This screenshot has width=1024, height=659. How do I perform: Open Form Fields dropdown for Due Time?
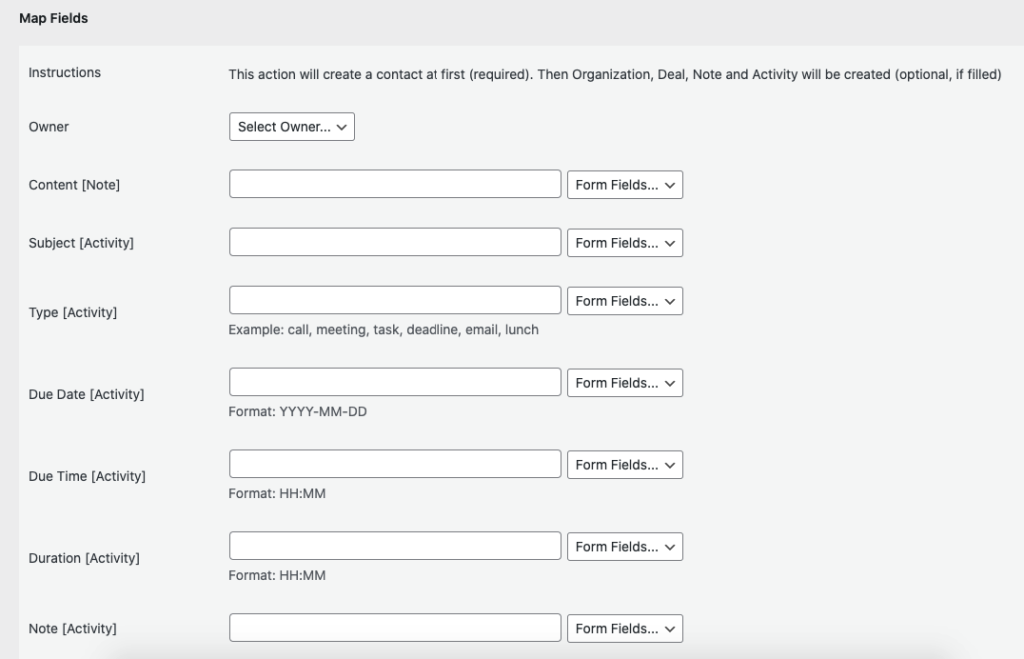(x=624, y=465)
